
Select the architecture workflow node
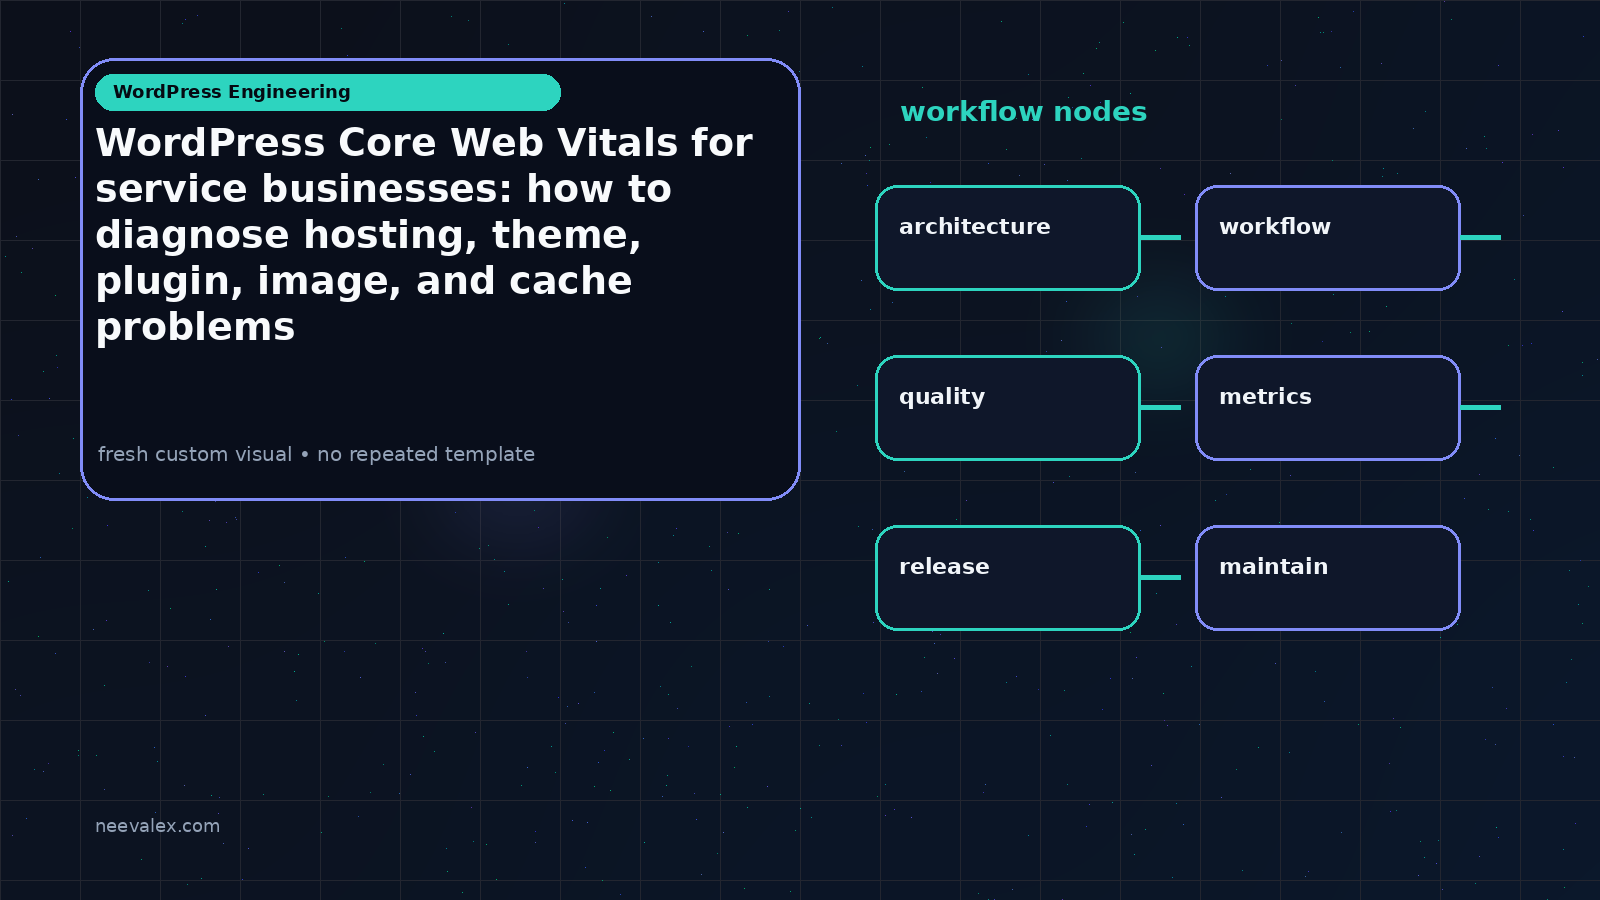pos(1008,238)
